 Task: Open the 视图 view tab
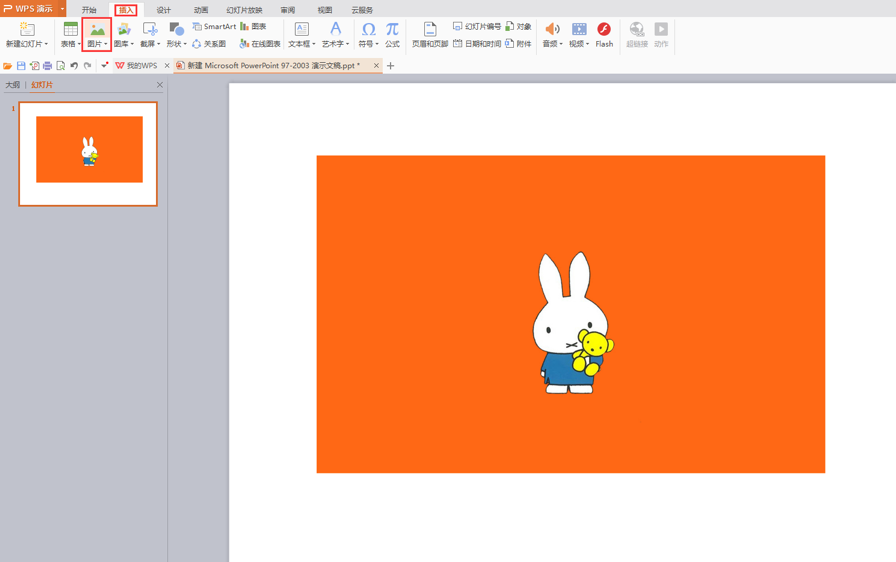point(325,10)
